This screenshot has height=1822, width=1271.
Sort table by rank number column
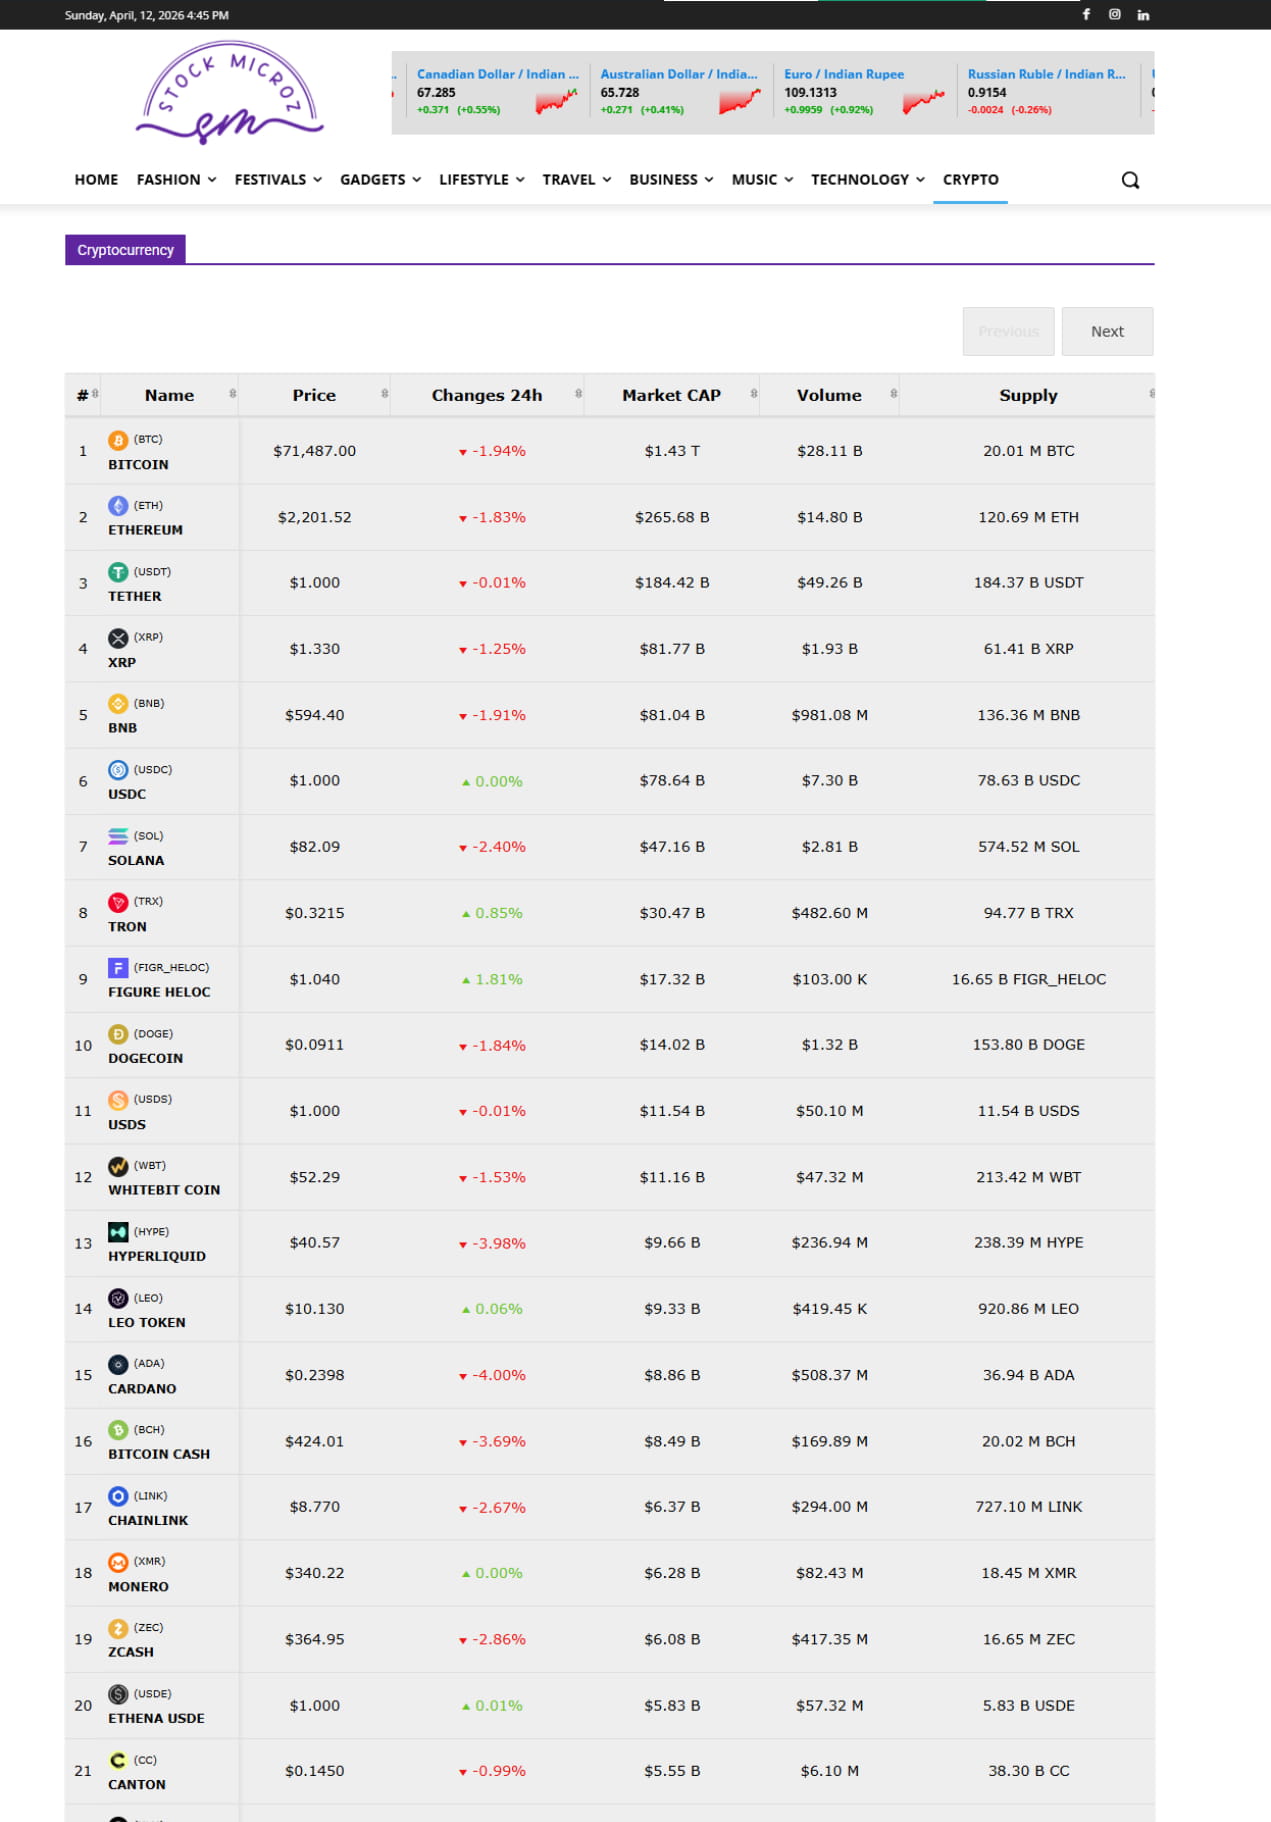[x=83, y=395]
